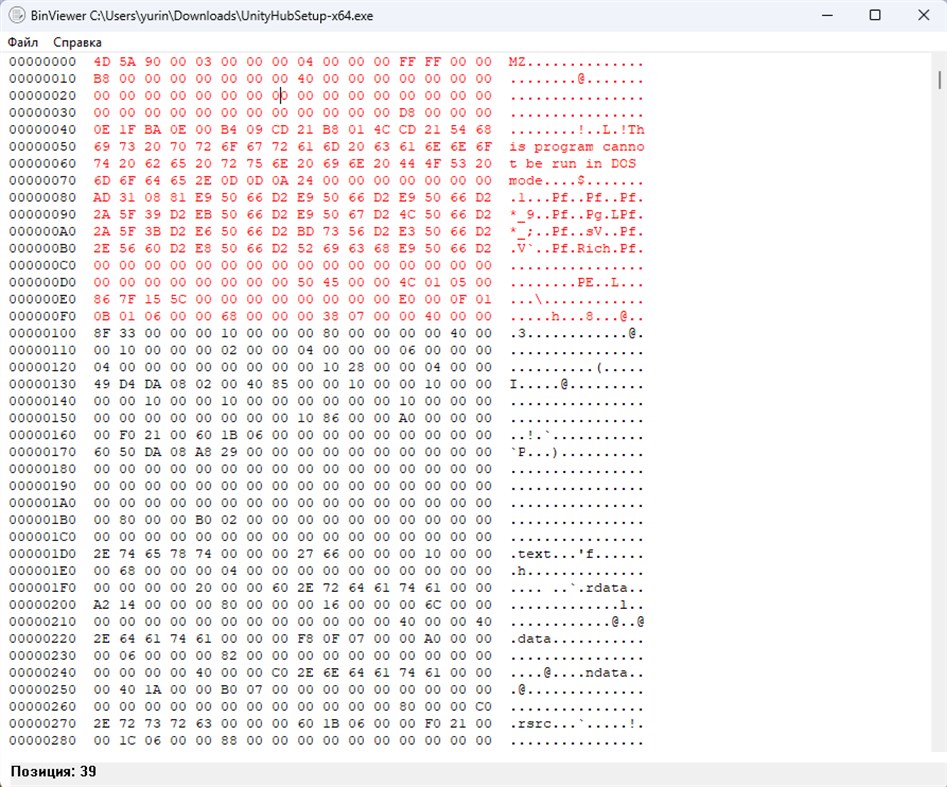Click byte 5A in row 00000000
Screen dimensions: 947x787
click(127, 62)
